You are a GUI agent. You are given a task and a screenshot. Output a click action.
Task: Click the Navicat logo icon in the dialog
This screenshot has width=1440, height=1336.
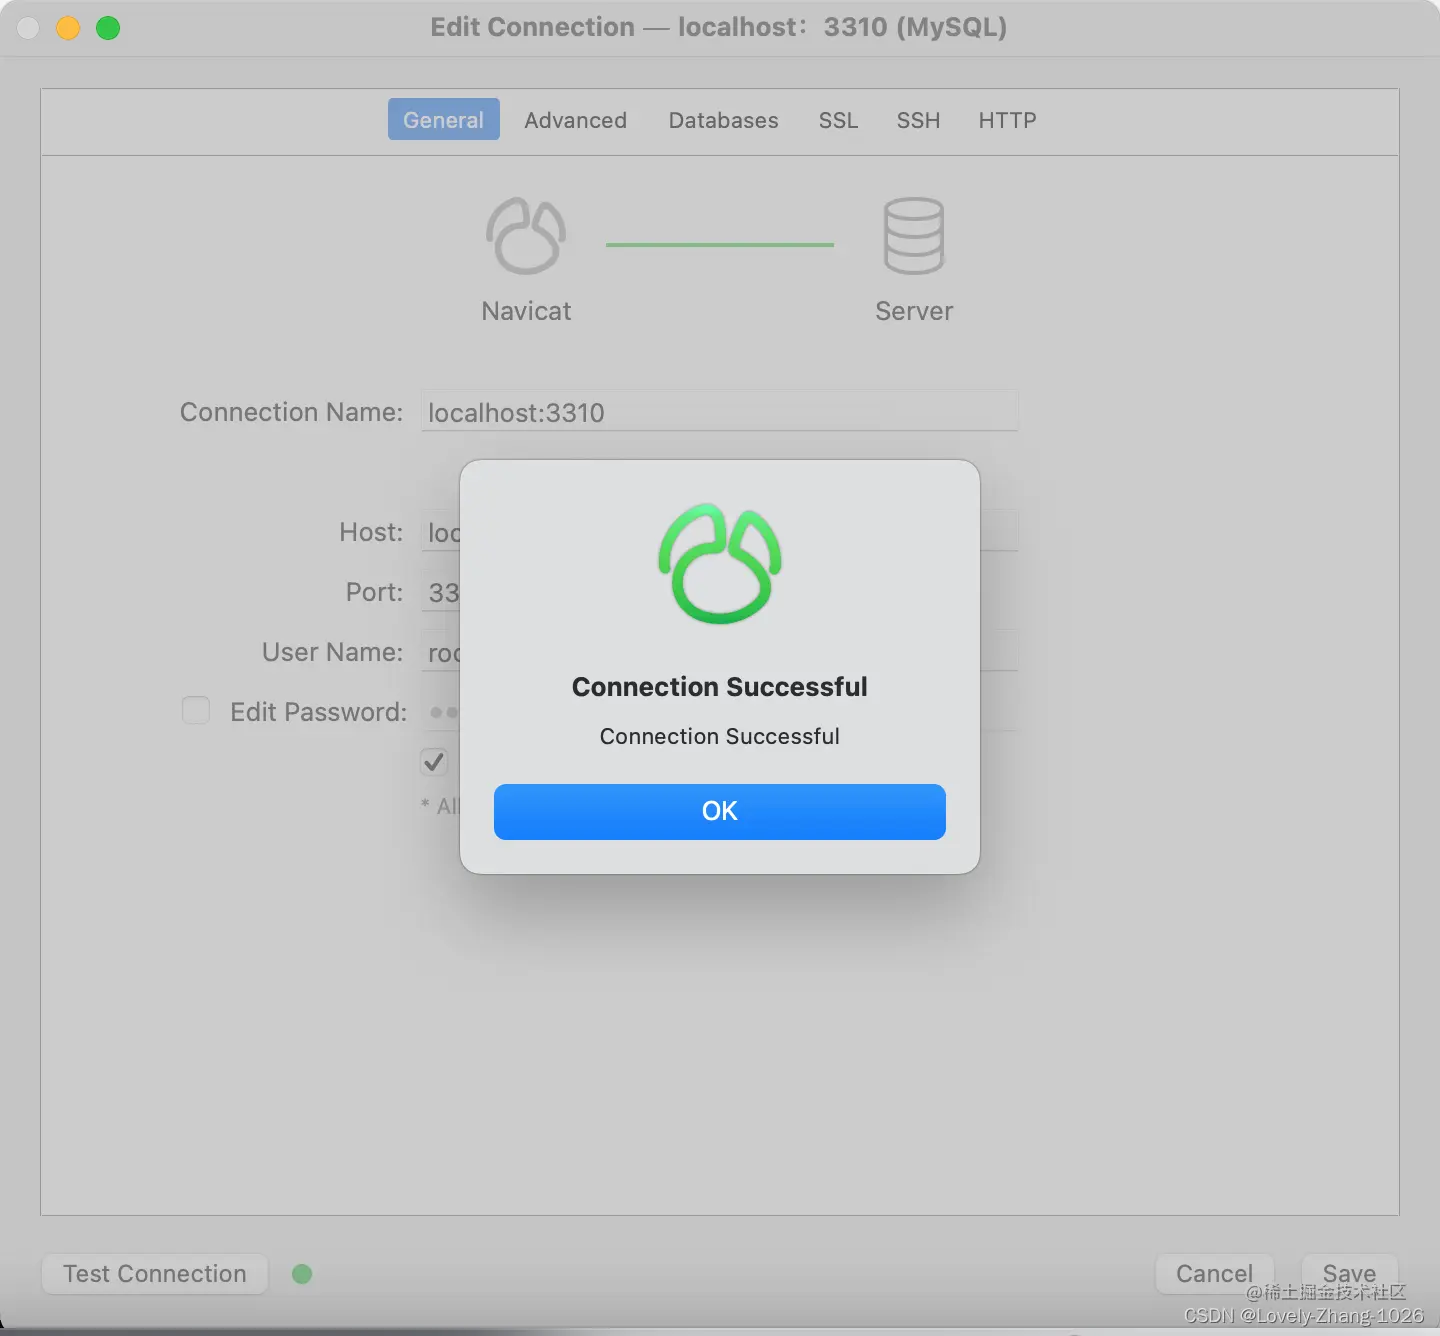(720, 564)
